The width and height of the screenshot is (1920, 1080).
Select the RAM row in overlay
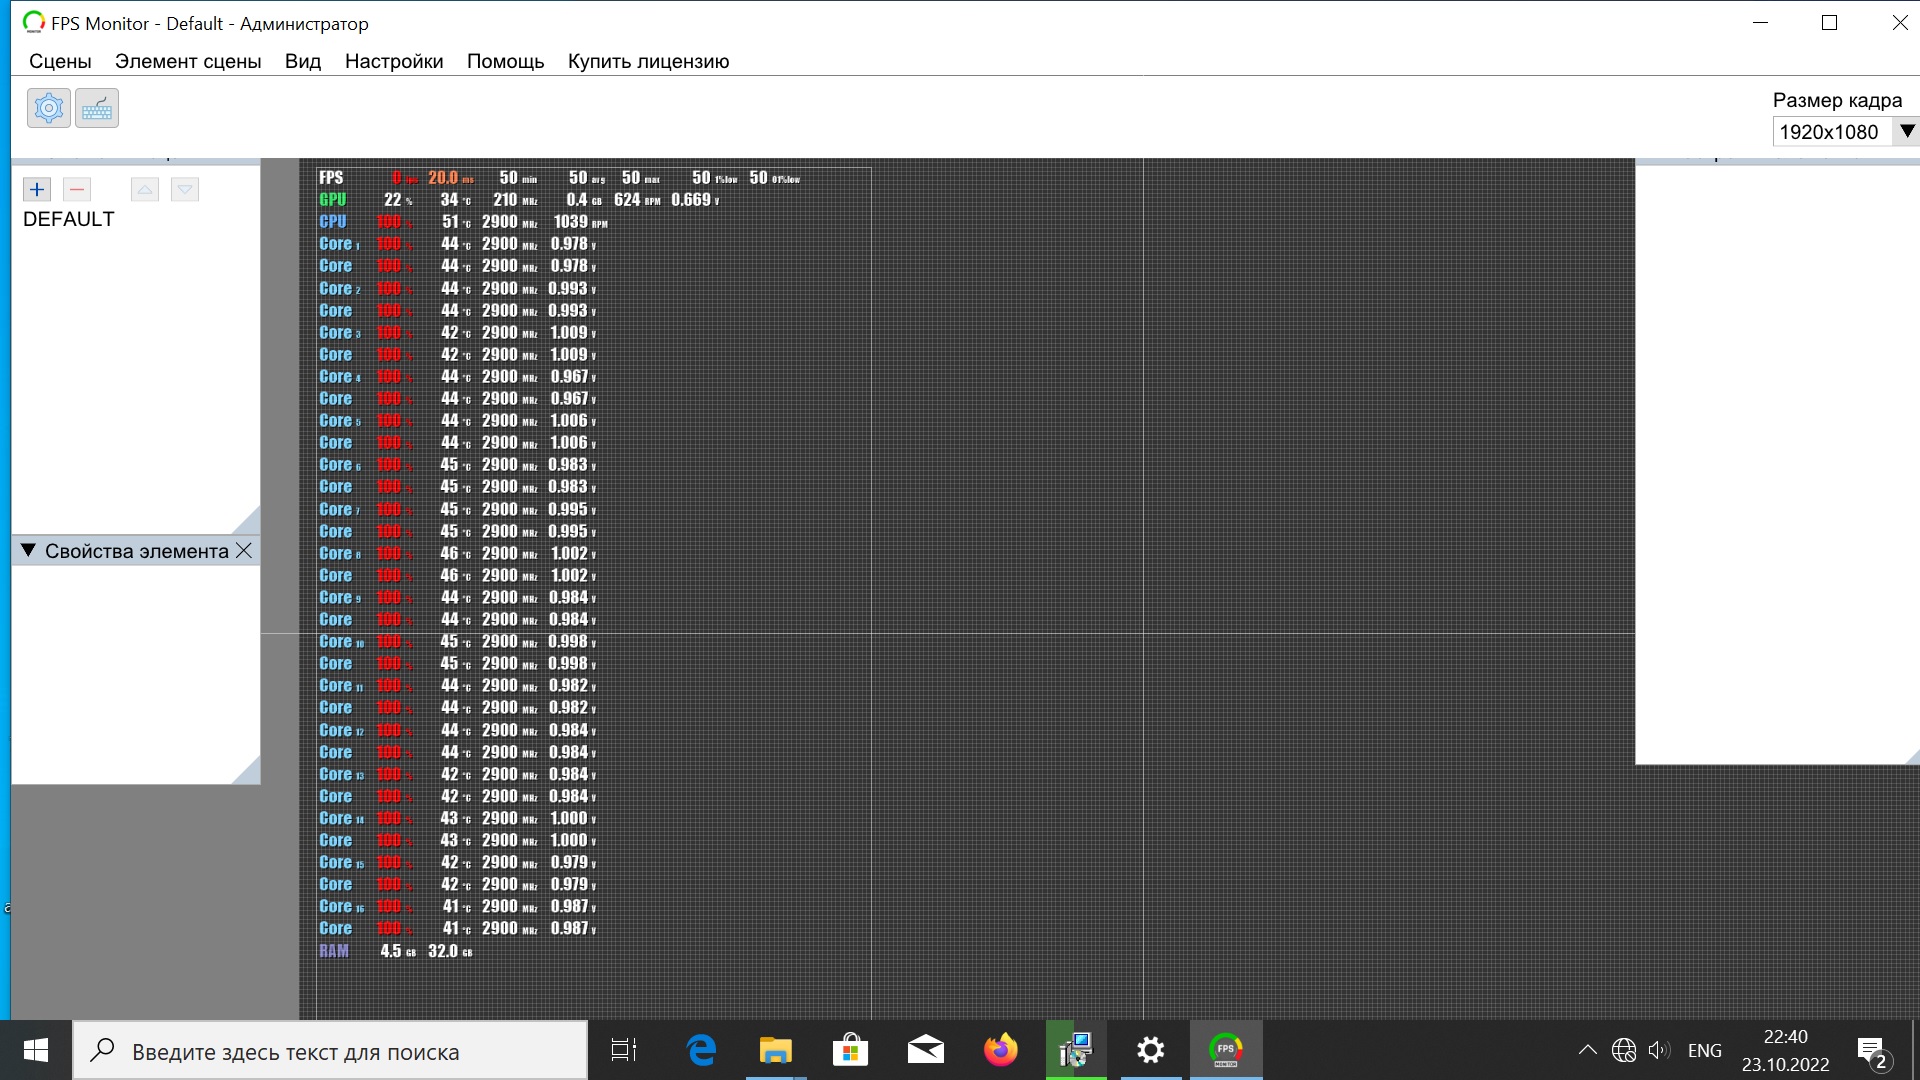tap(334, 951)
